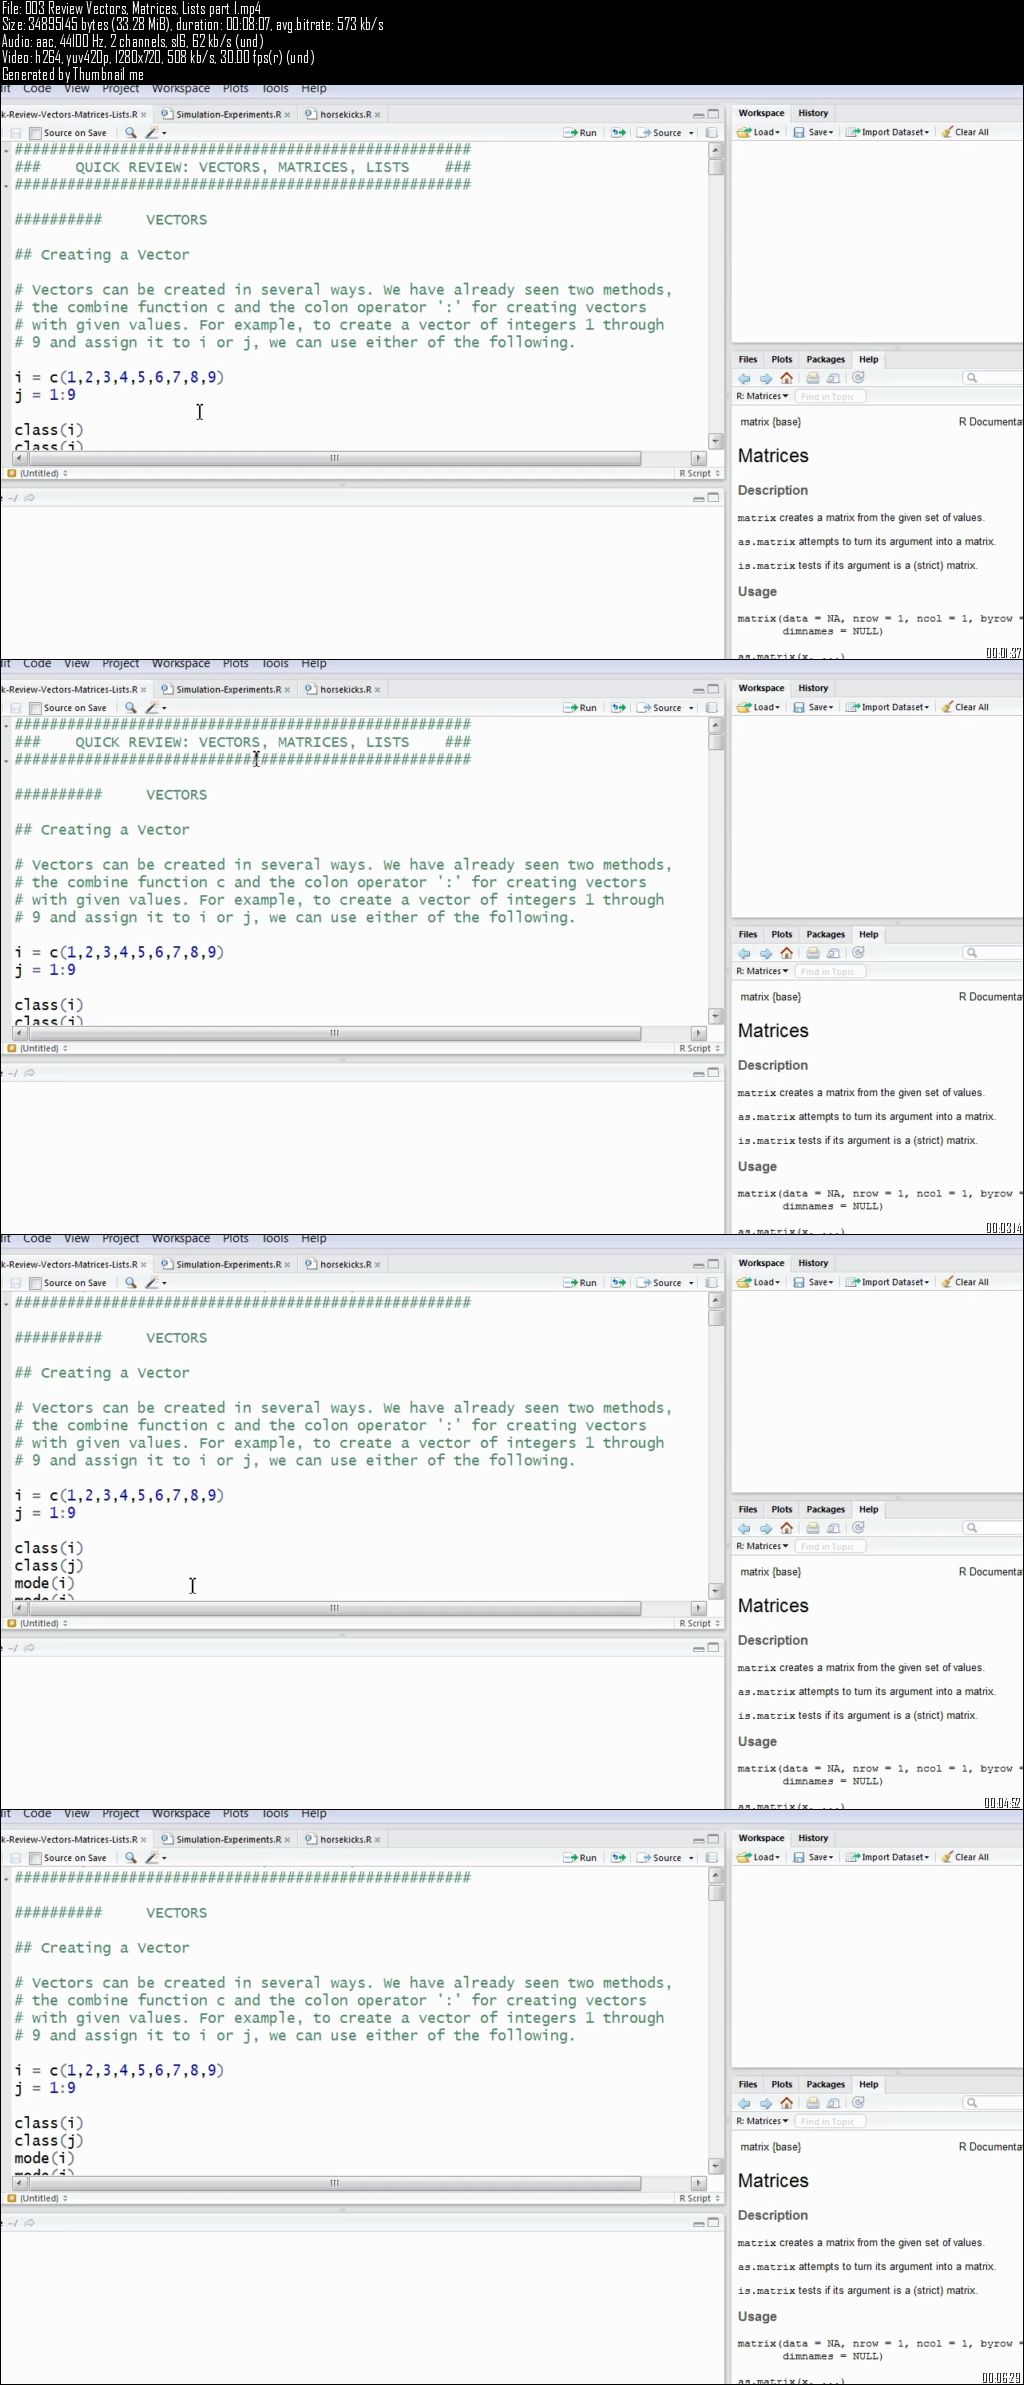
Task: Show help in new window in 00:03:14 frame
Action: 834,953
